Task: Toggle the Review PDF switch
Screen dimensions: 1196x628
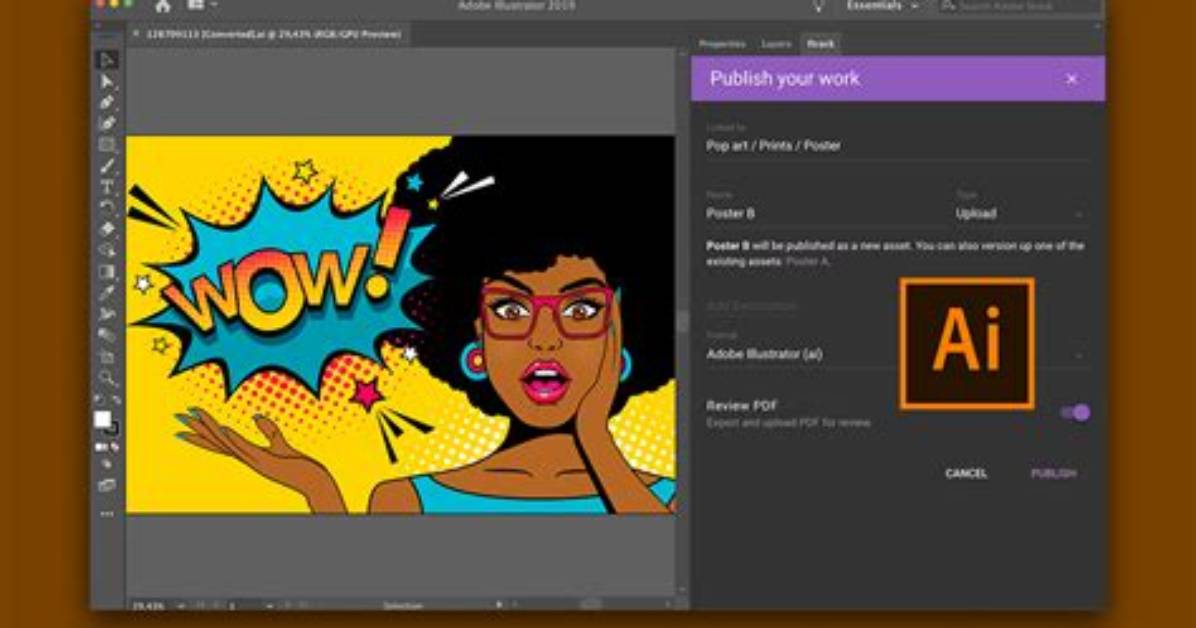Action: pos(1075,413)
